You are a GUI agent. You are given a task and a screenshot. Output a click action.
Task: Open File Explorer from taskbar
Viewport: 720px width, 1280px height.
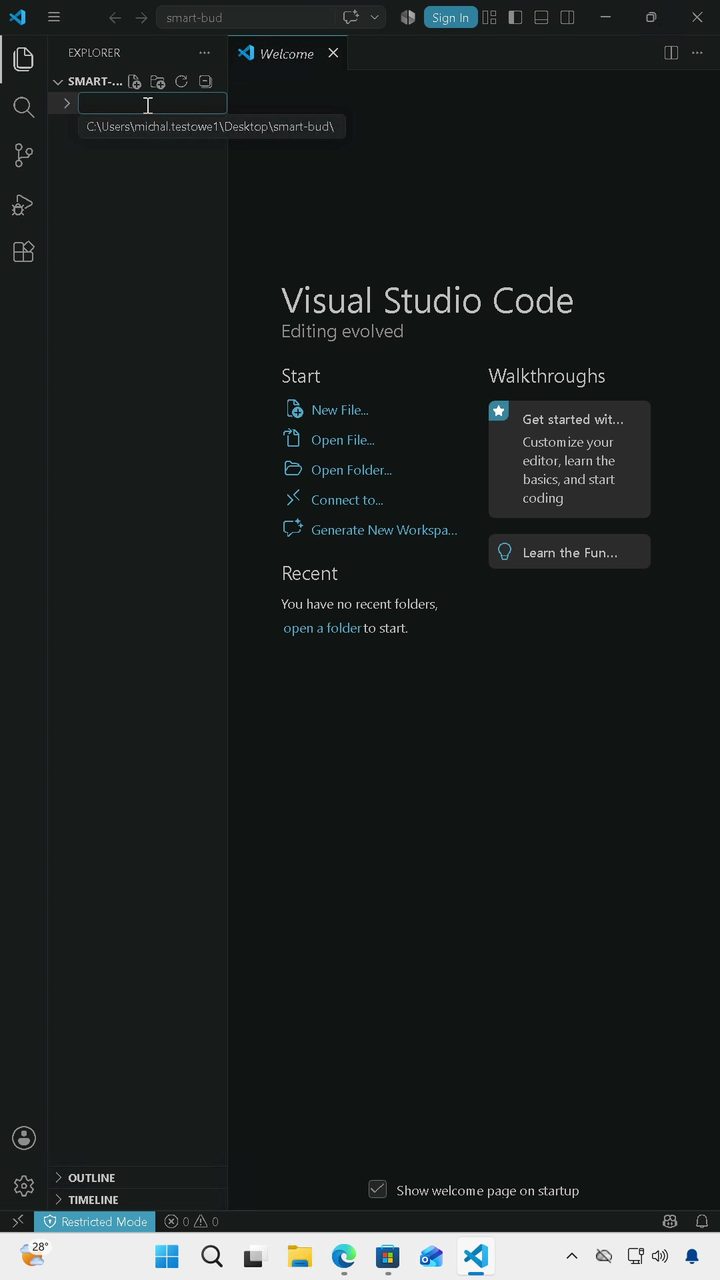(299, 1256)
